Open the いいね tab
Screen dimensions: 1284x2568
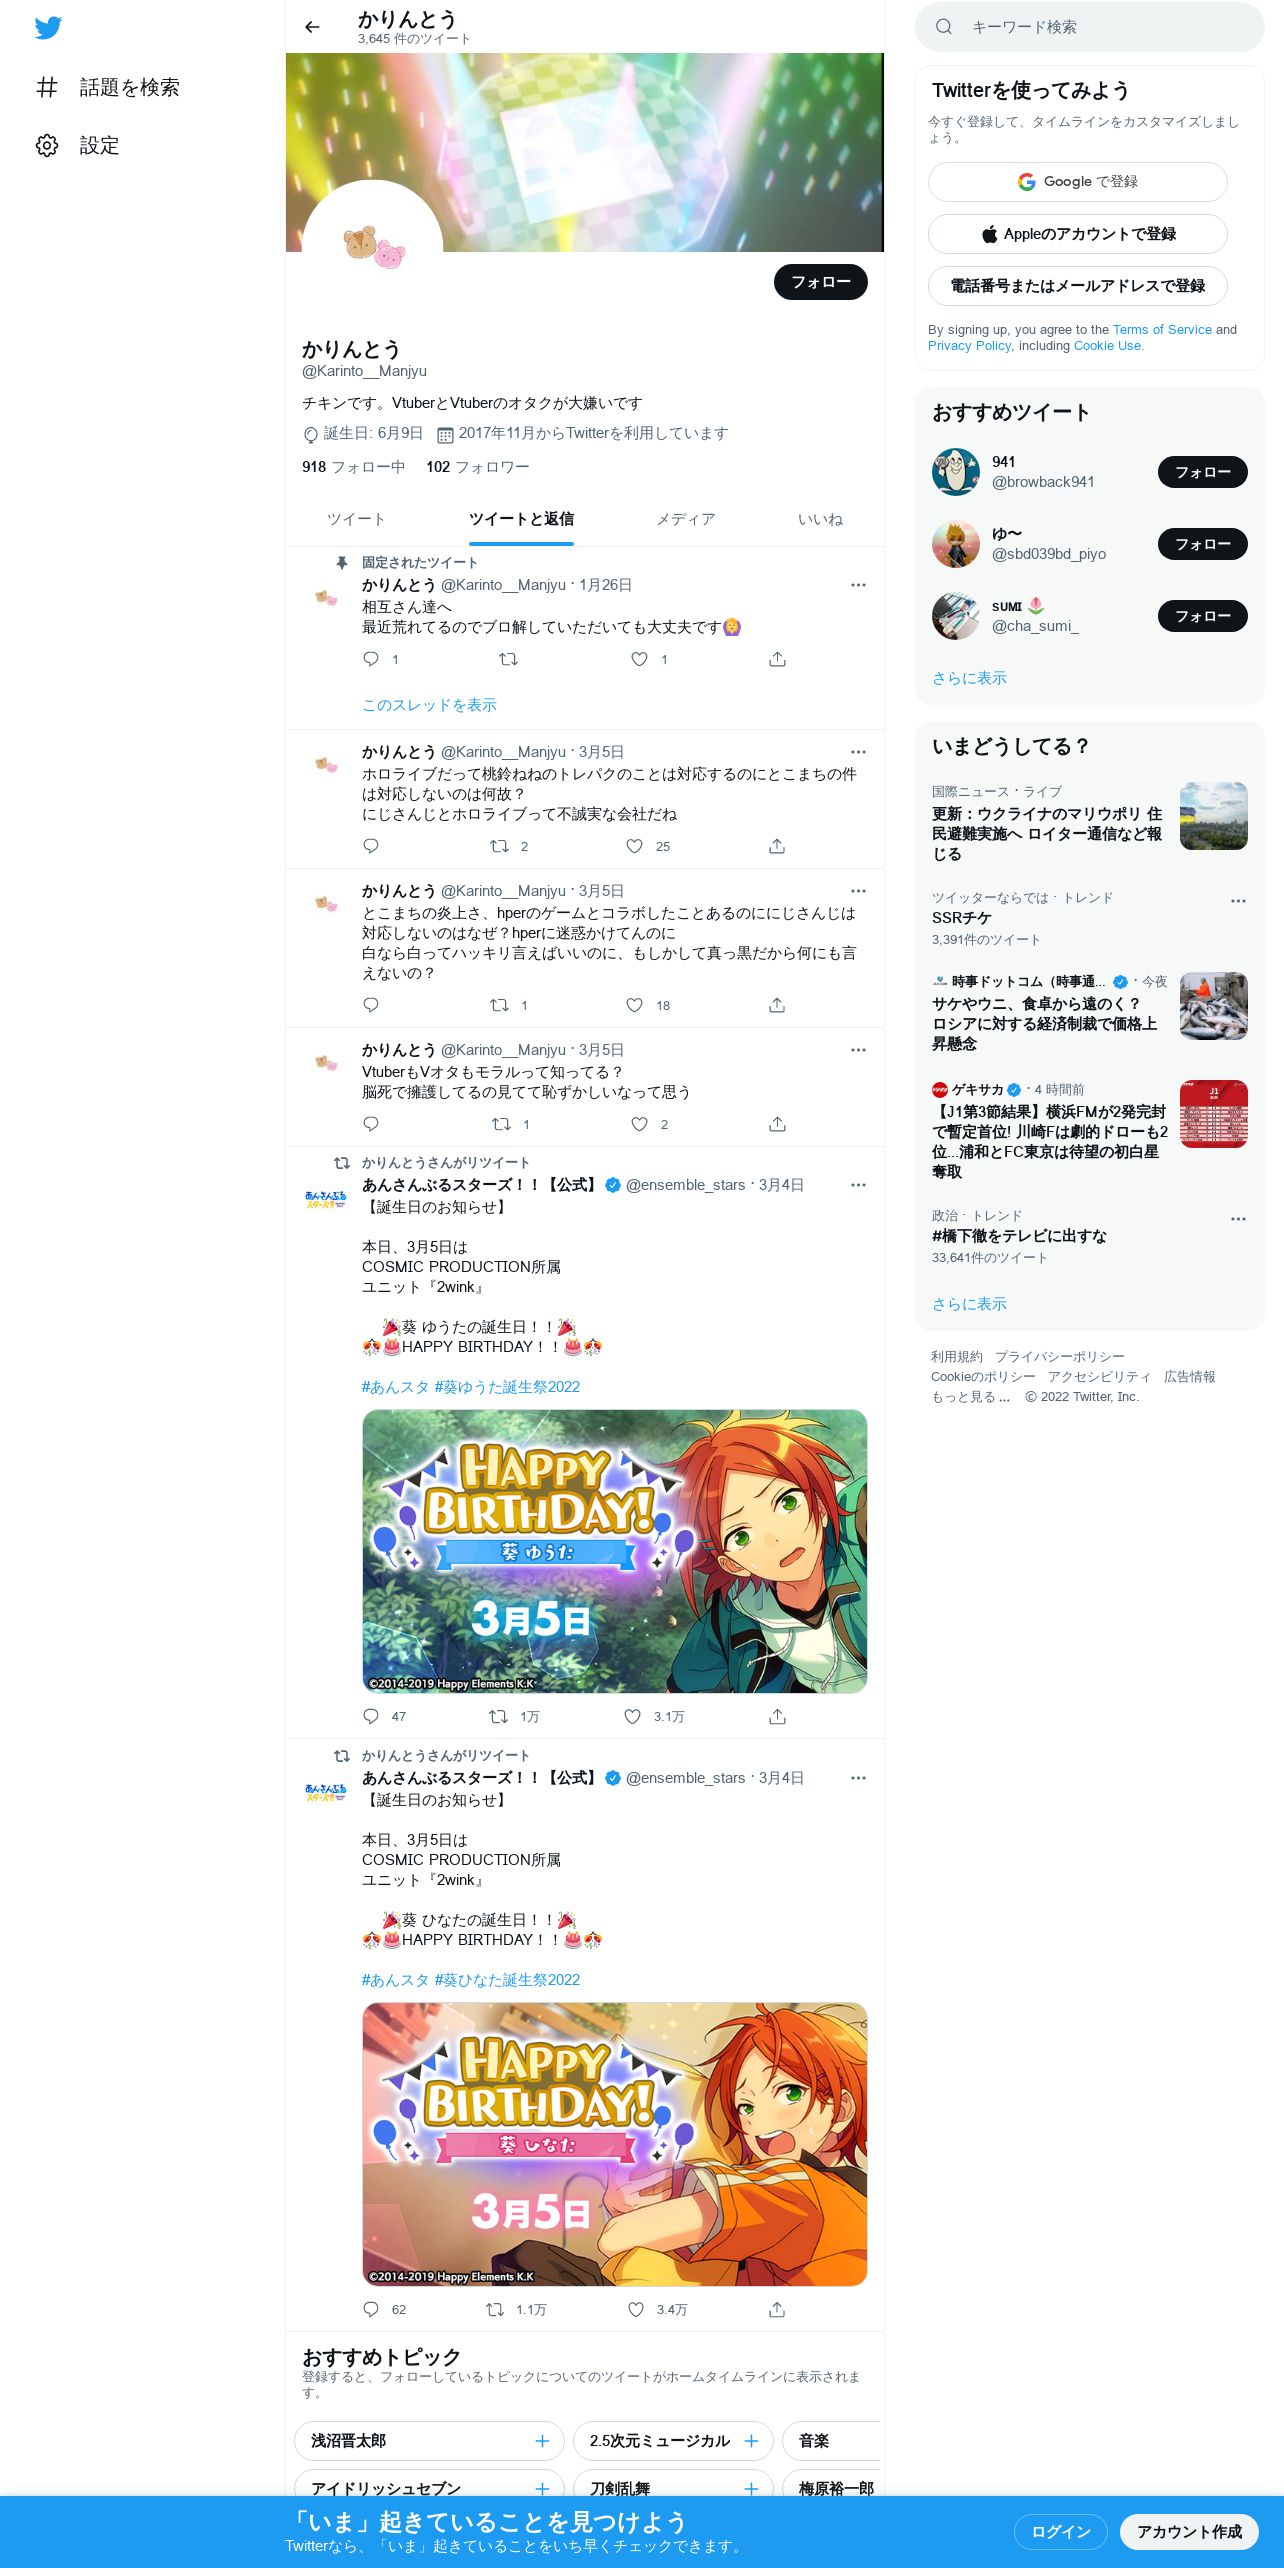click(820, 519)
